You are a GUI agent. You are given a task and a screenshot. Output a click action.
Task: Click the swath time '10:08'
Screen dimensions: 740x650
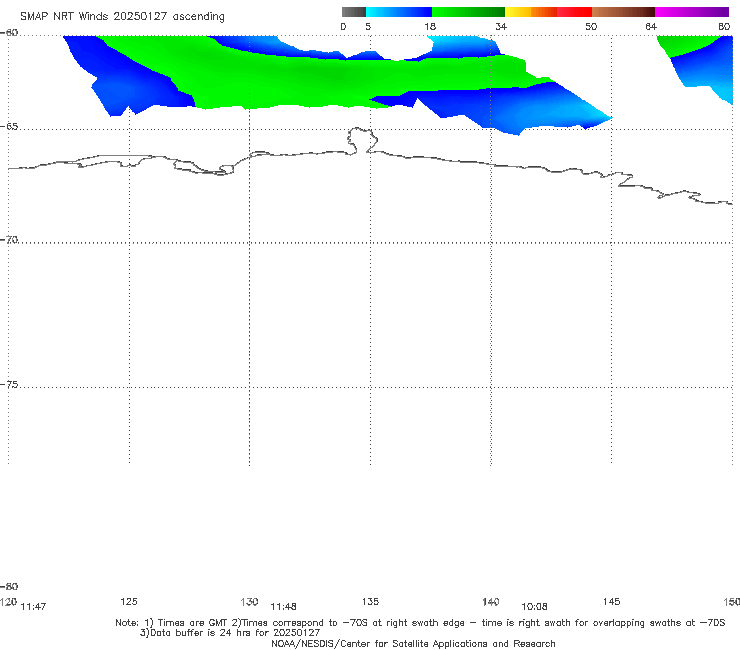click(534, 607)
